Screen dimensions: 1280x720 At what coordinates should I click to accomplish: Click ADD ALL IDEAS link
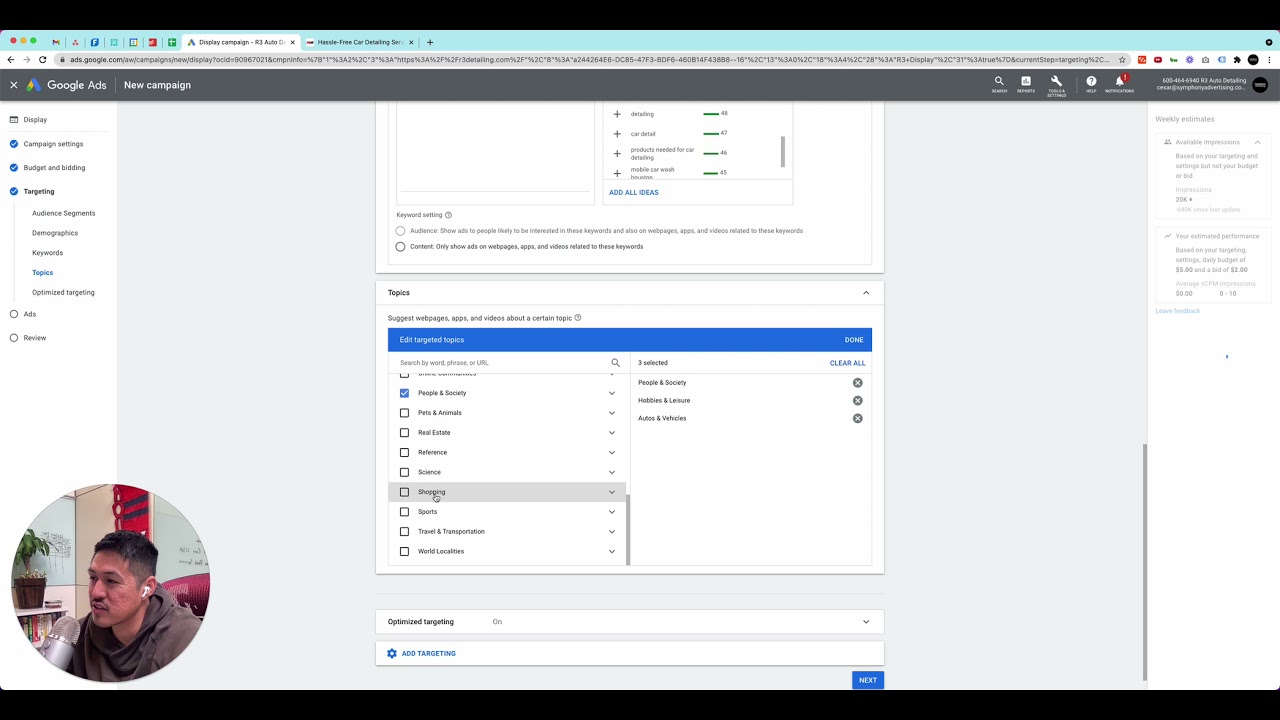point(634,192)
